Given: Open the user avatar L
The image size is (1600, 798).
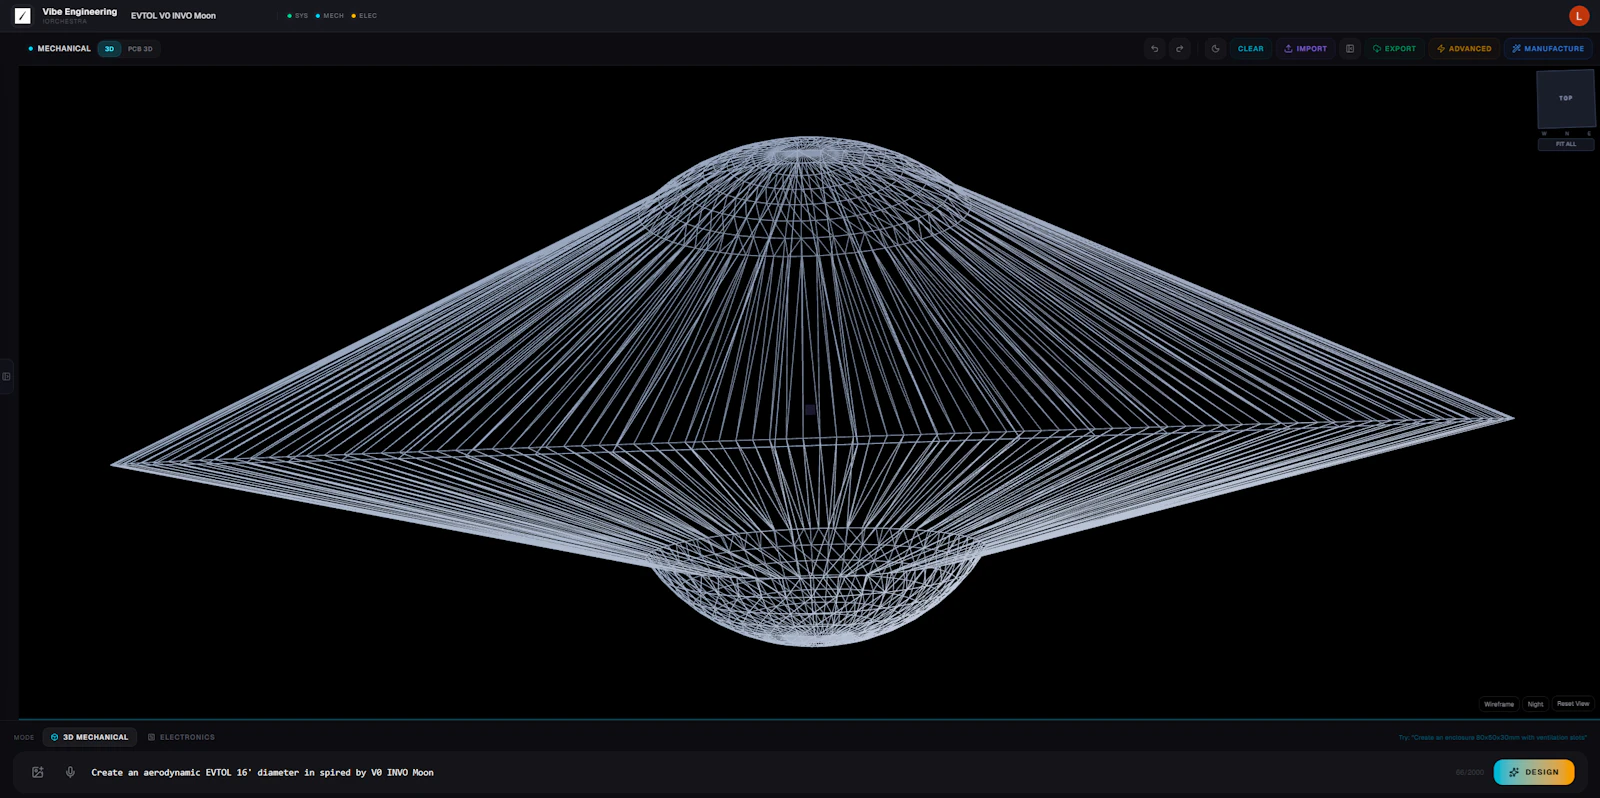Looking at the screenshot, I should click(1579, 16).
